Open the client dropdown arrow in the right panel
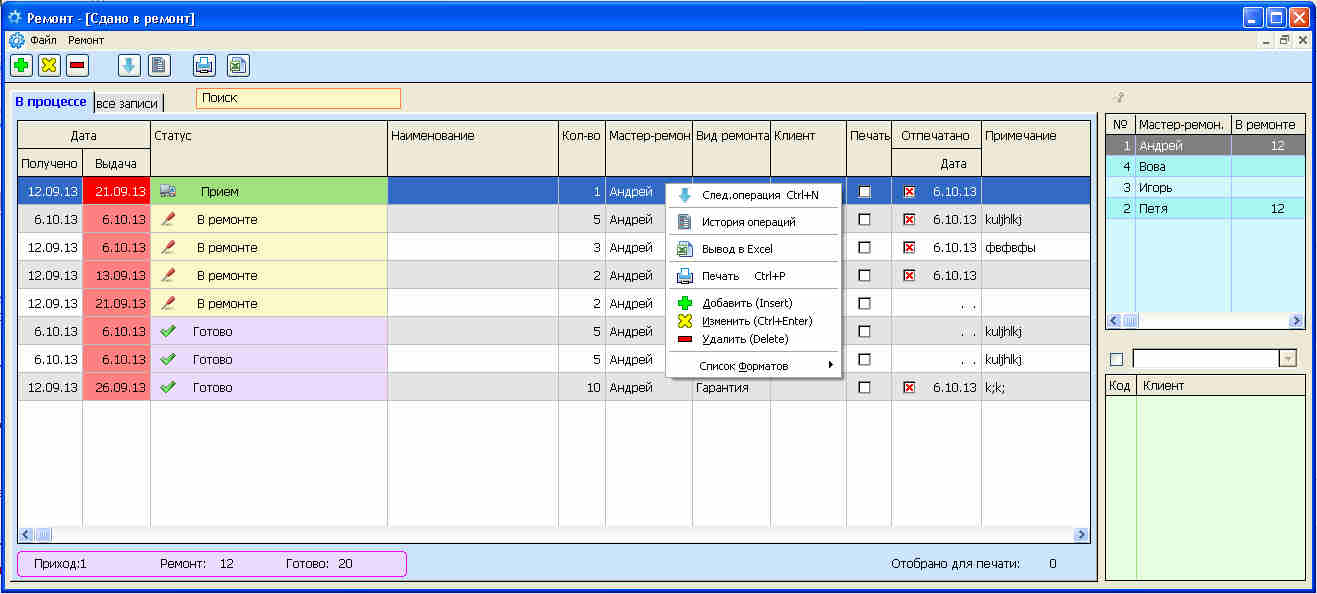Viewport: 1317px width, 594px height. (x=1288, y=359)
